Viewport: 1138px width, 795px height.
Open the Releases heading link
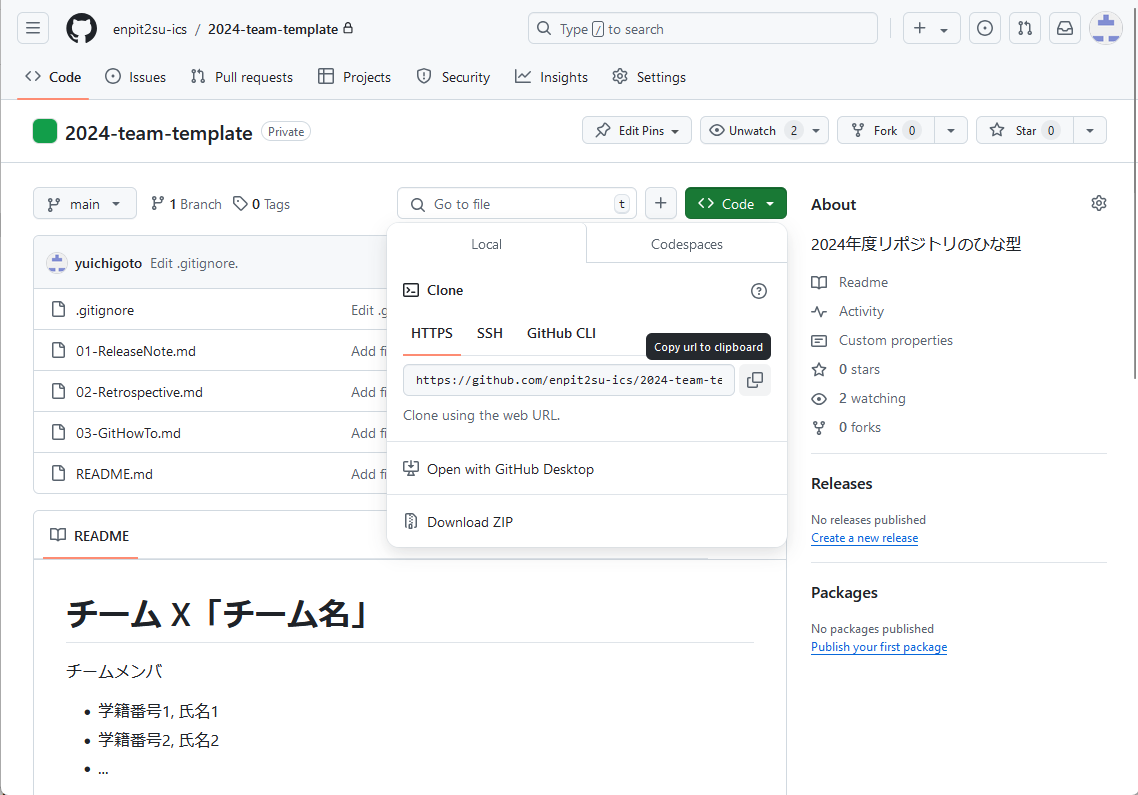[842, 484]
